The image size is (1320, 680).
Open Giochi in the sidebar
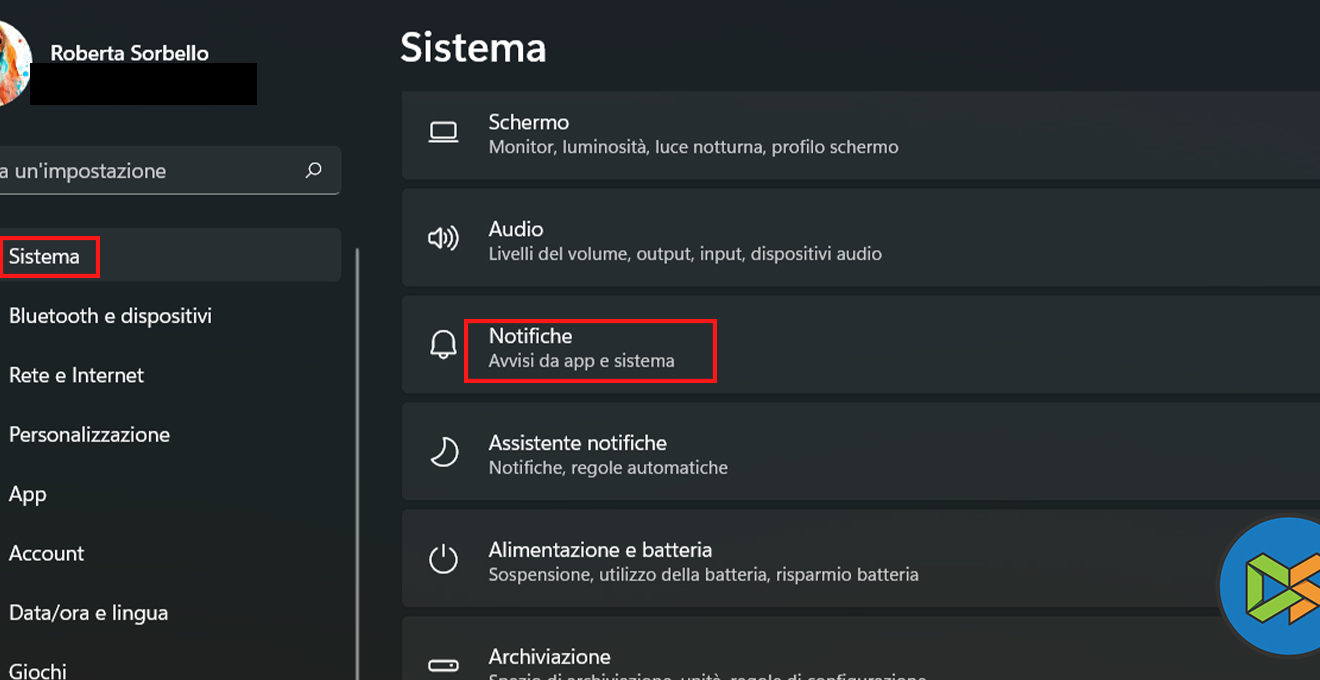[38, 670]
